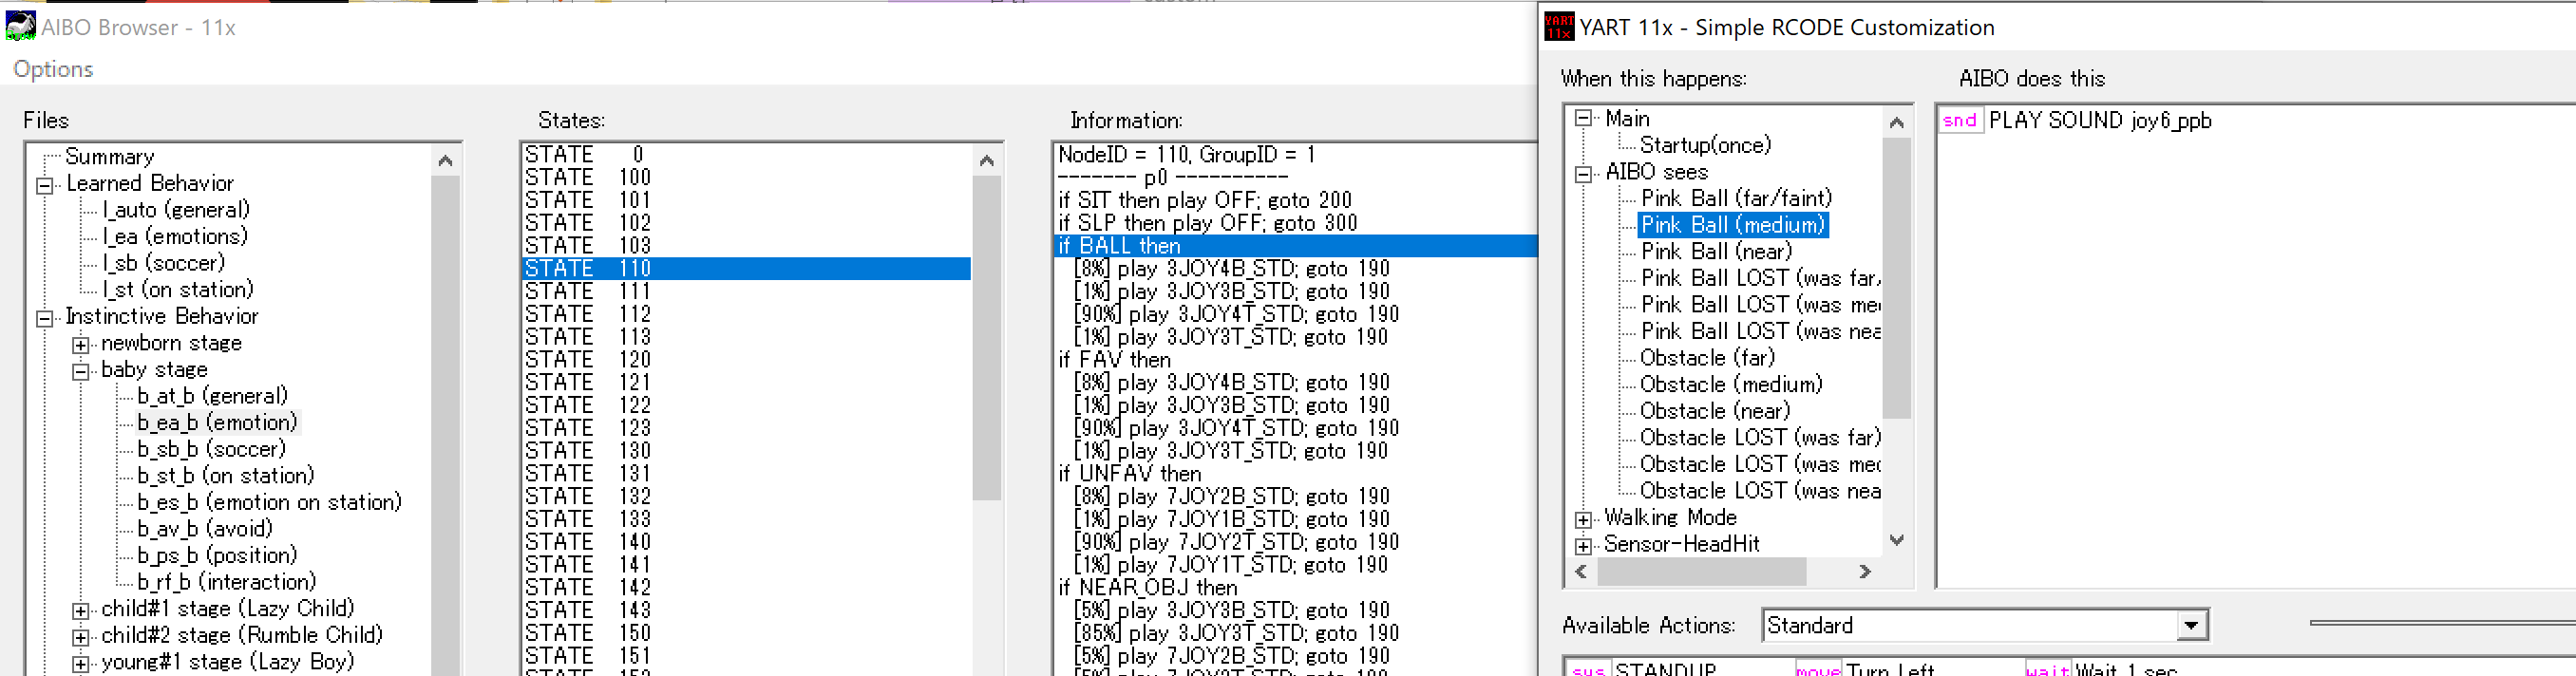2576x676 pixels.
Task: Expand the Sensor-HeadHit node
Action: click(x=1582, y=546)
